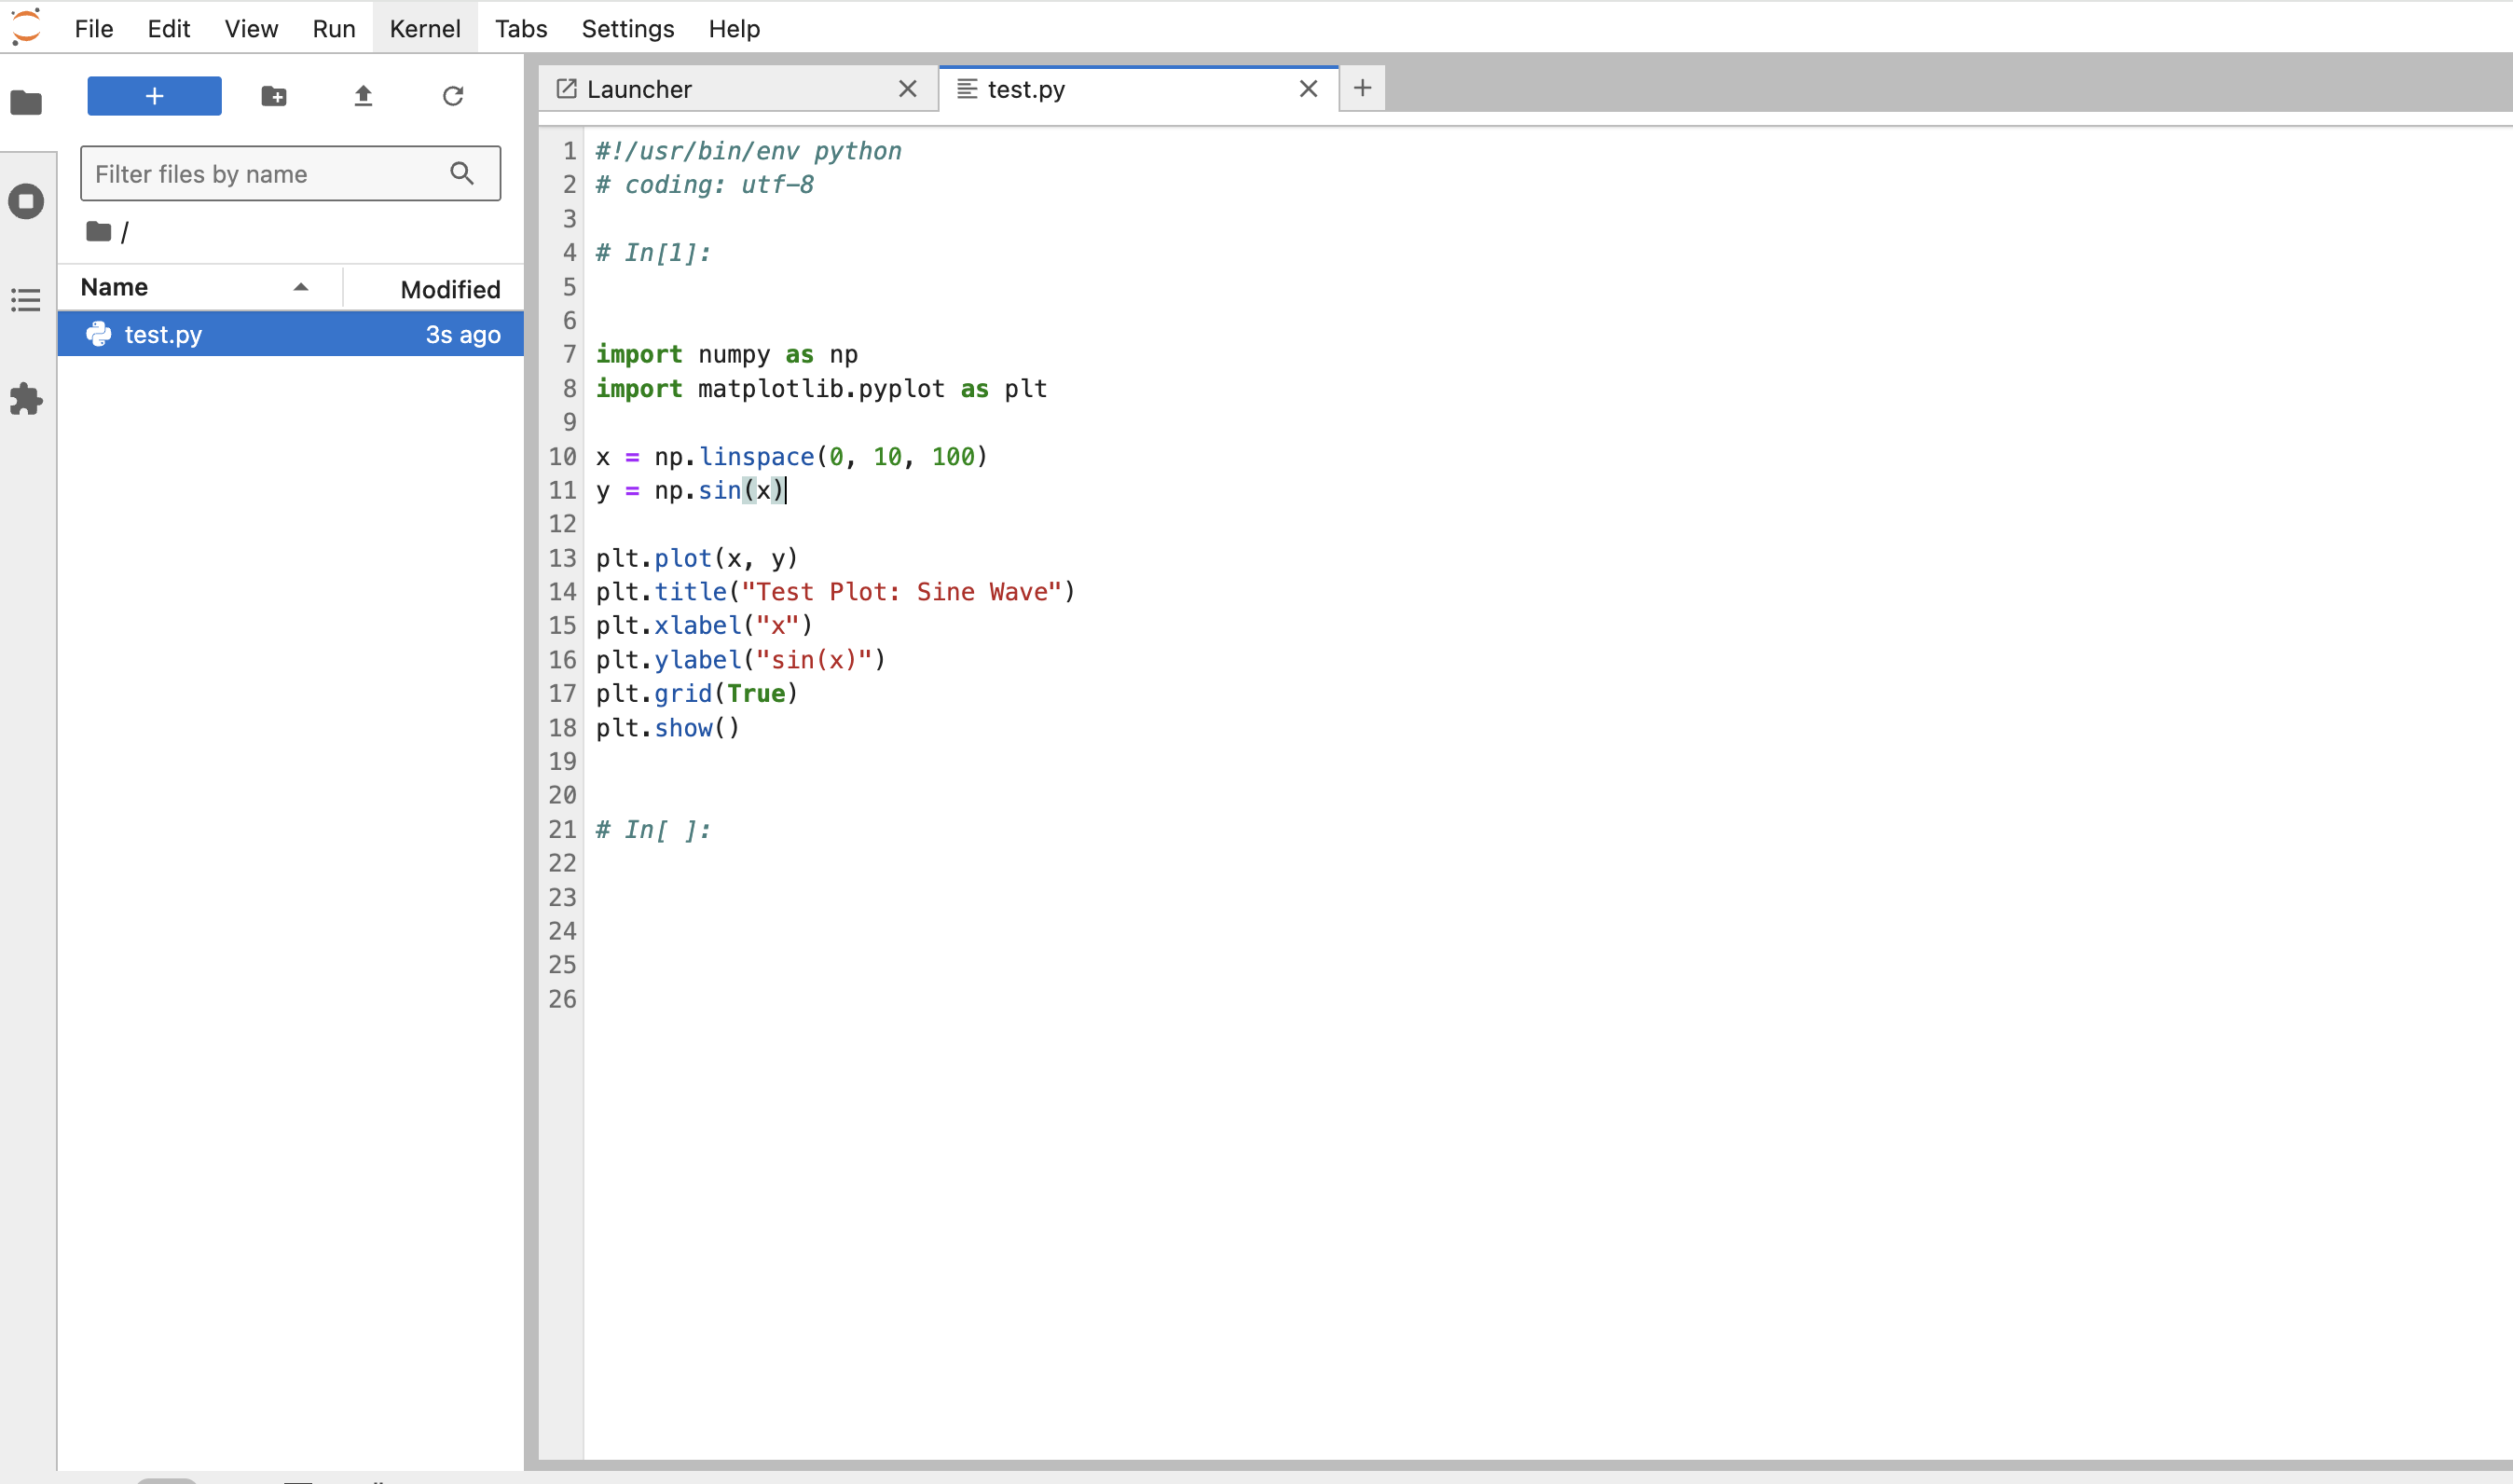Add a new tab with plus button
The height and width of the screenshot is (1484, 2513).
(x=1362, y=88)
